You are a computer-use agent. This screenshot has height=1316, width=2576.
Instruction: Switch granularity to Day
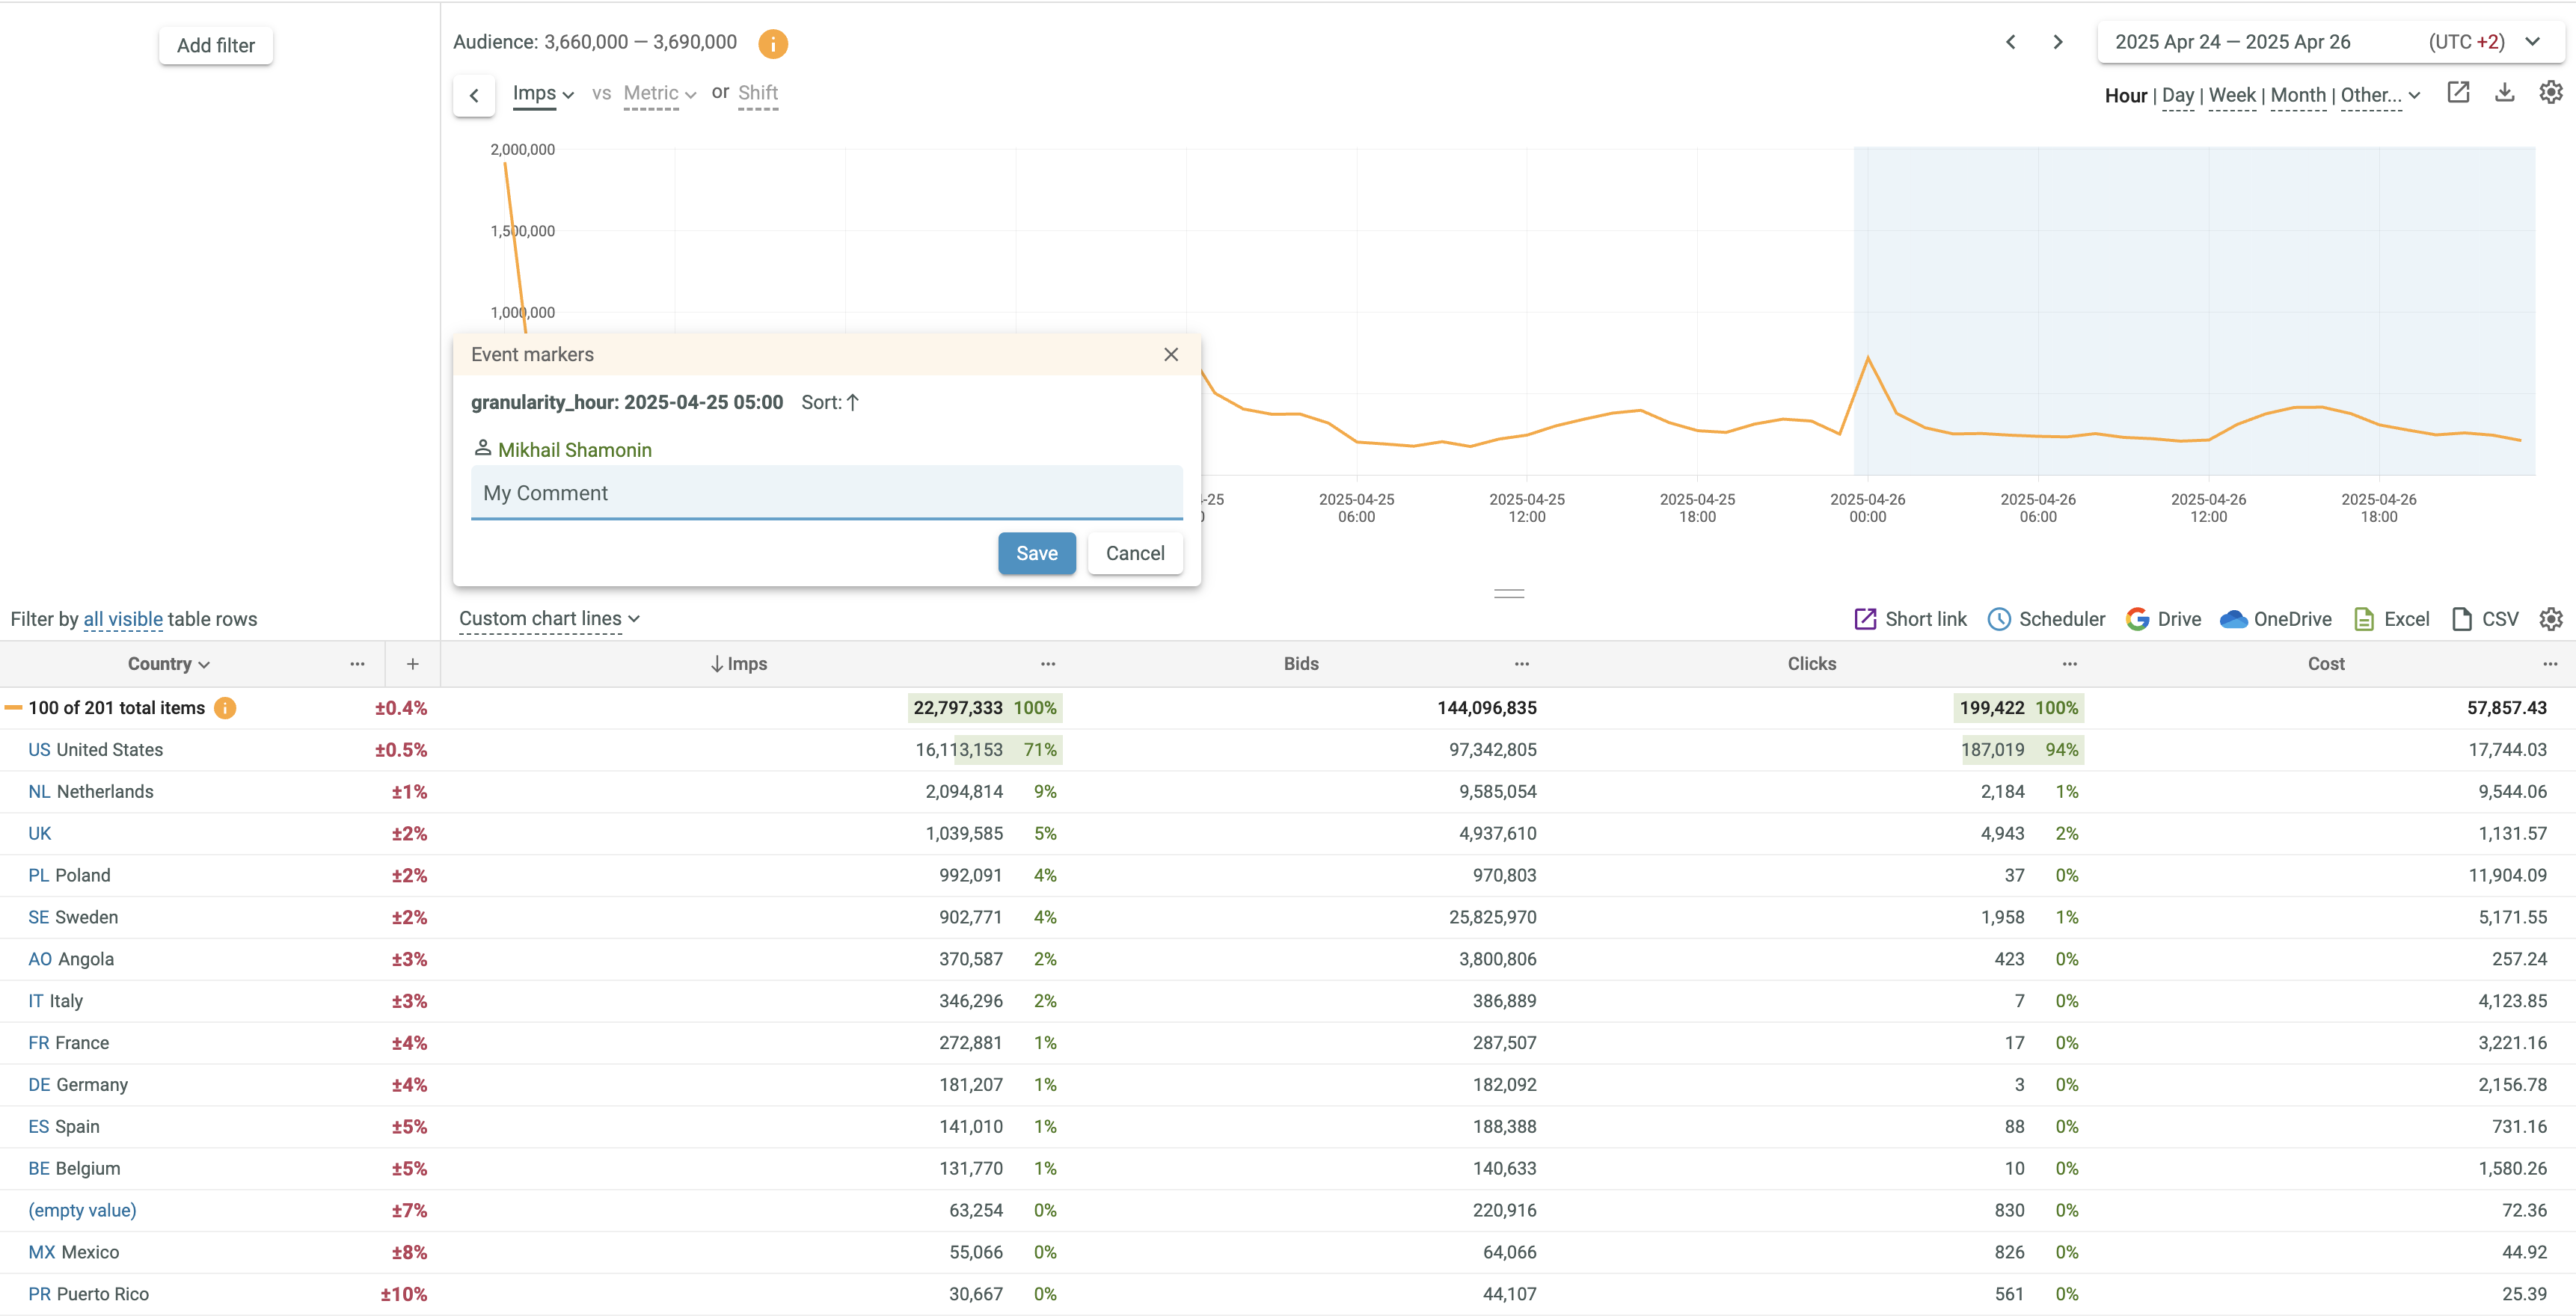pyautogui.click(x=2177, y=96)
